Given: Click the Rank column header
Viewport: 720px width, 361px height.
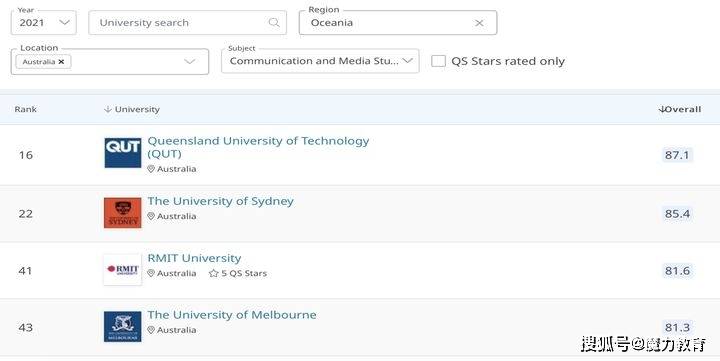Looking at the screenshot, I should (25, 109).
